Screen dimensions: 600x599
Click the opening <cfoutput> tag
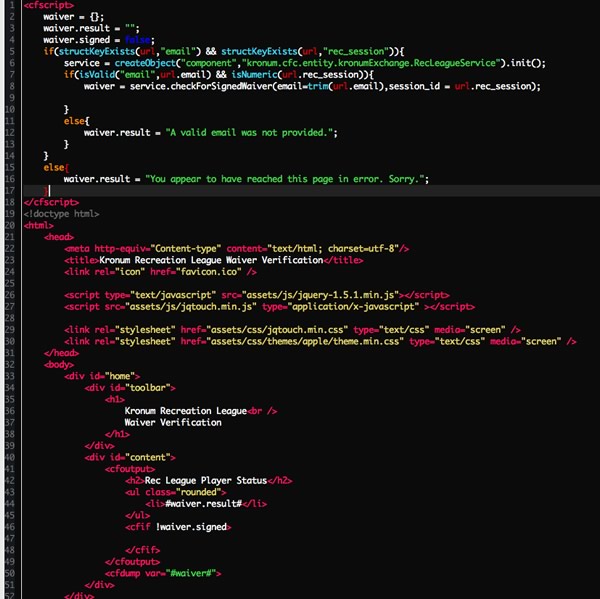(130, 469)
